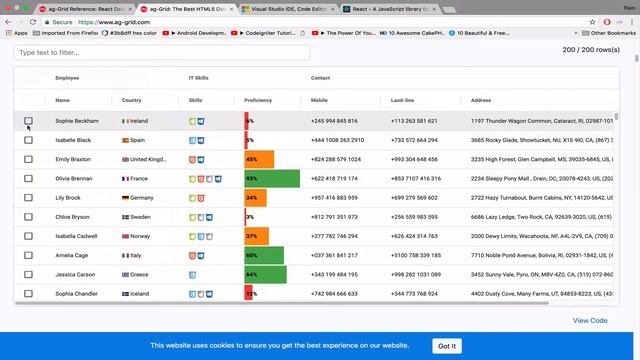640x360 pixels.
Task: Bookmark this page with the star icon
Action: [x=592, y=22]
